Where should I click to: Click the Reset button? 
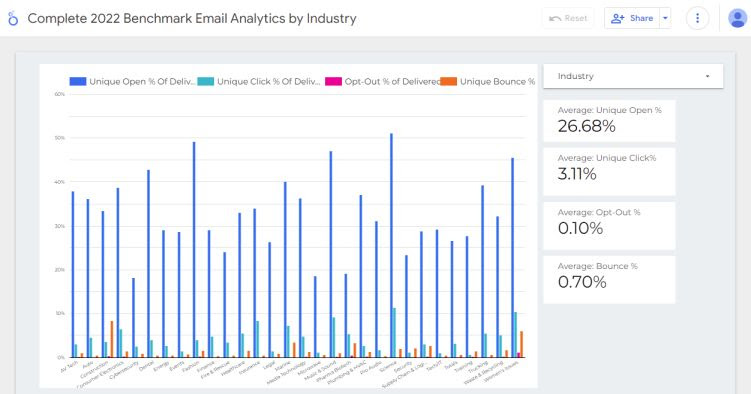tap(568, 18)
